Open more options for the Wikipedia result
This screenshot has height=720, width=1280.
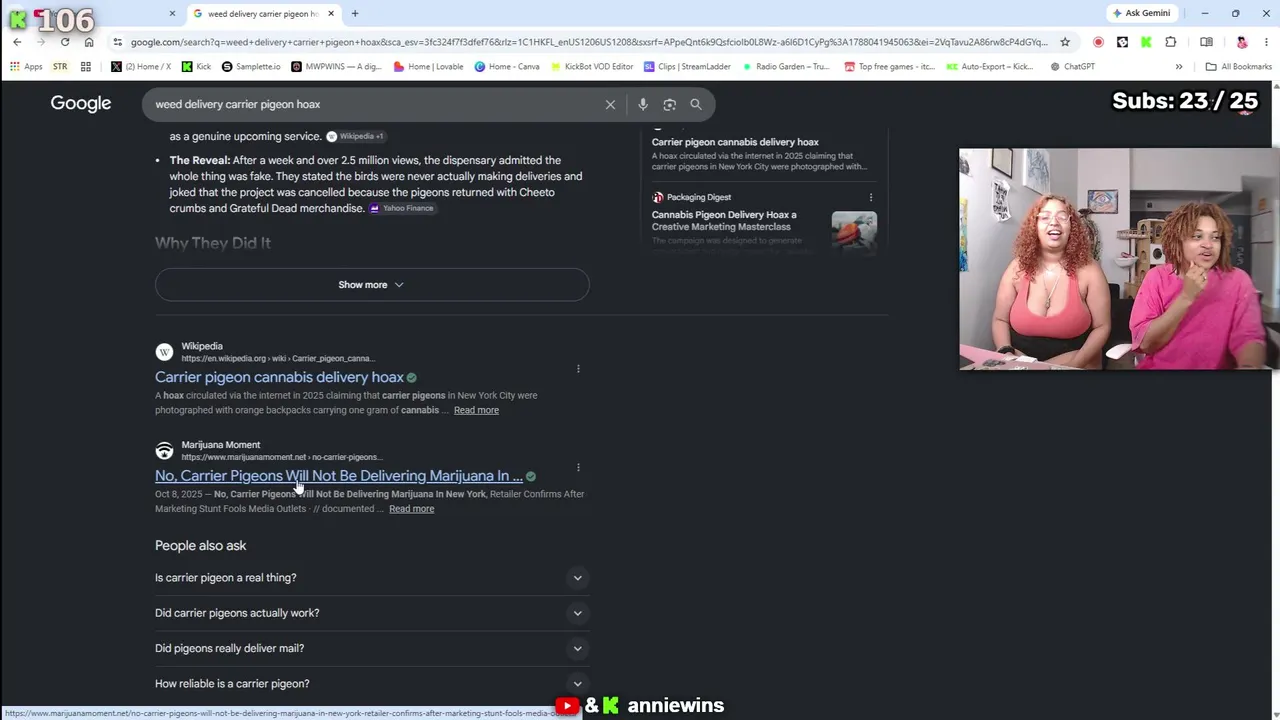click(x=578, y=369)
